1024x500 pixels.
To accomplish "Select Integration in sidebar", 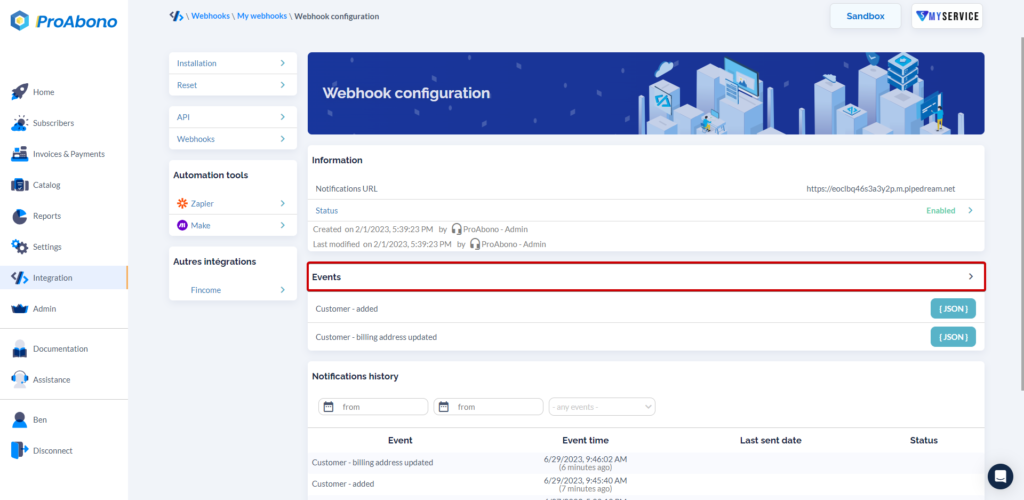I will pos(64,277).
